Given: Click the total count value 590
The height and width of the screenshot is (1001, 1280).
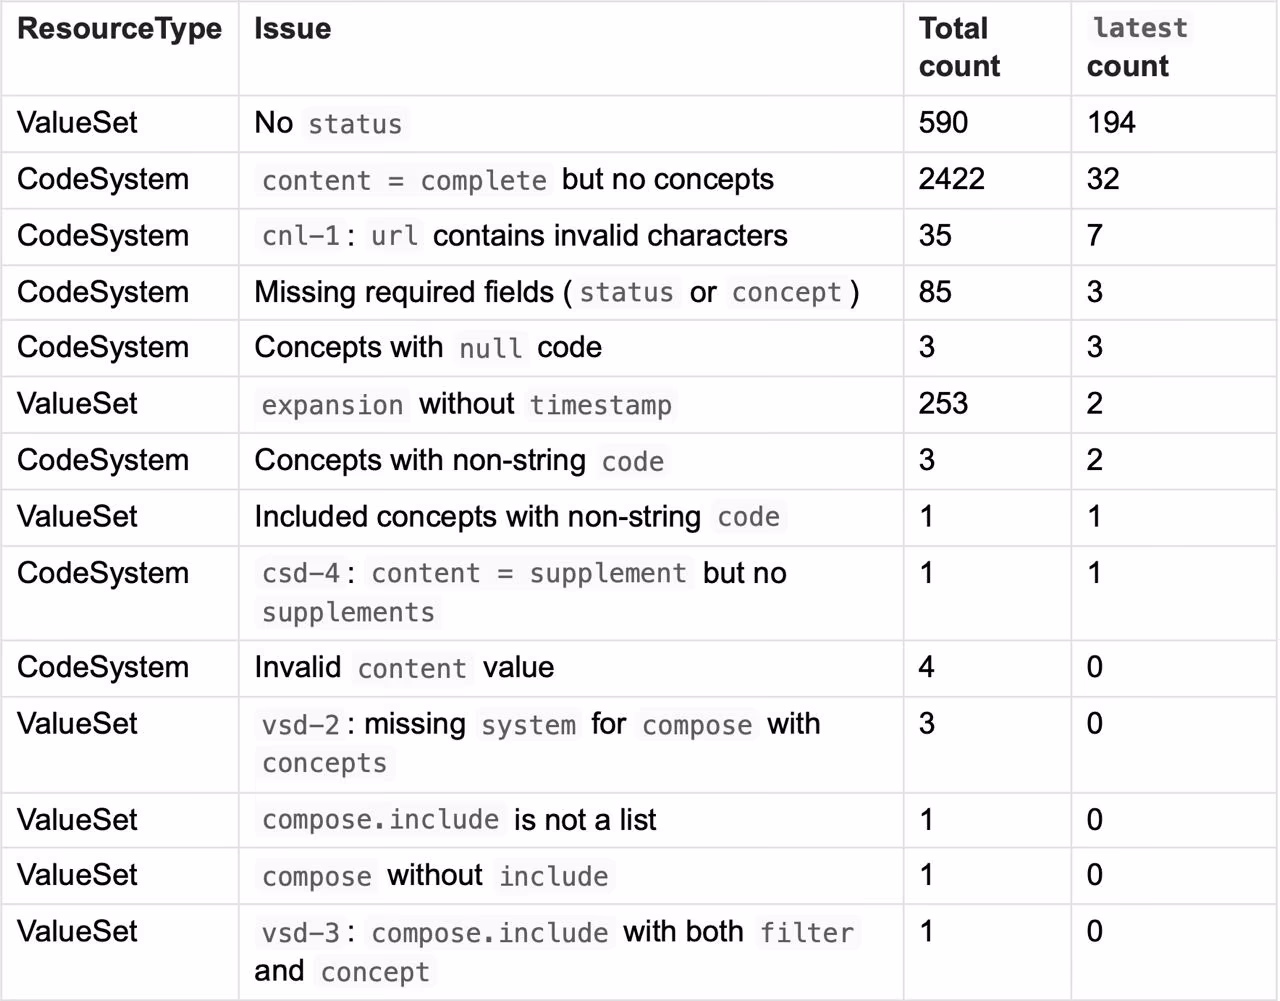Looking at the screenshot, I should point(943,123).
